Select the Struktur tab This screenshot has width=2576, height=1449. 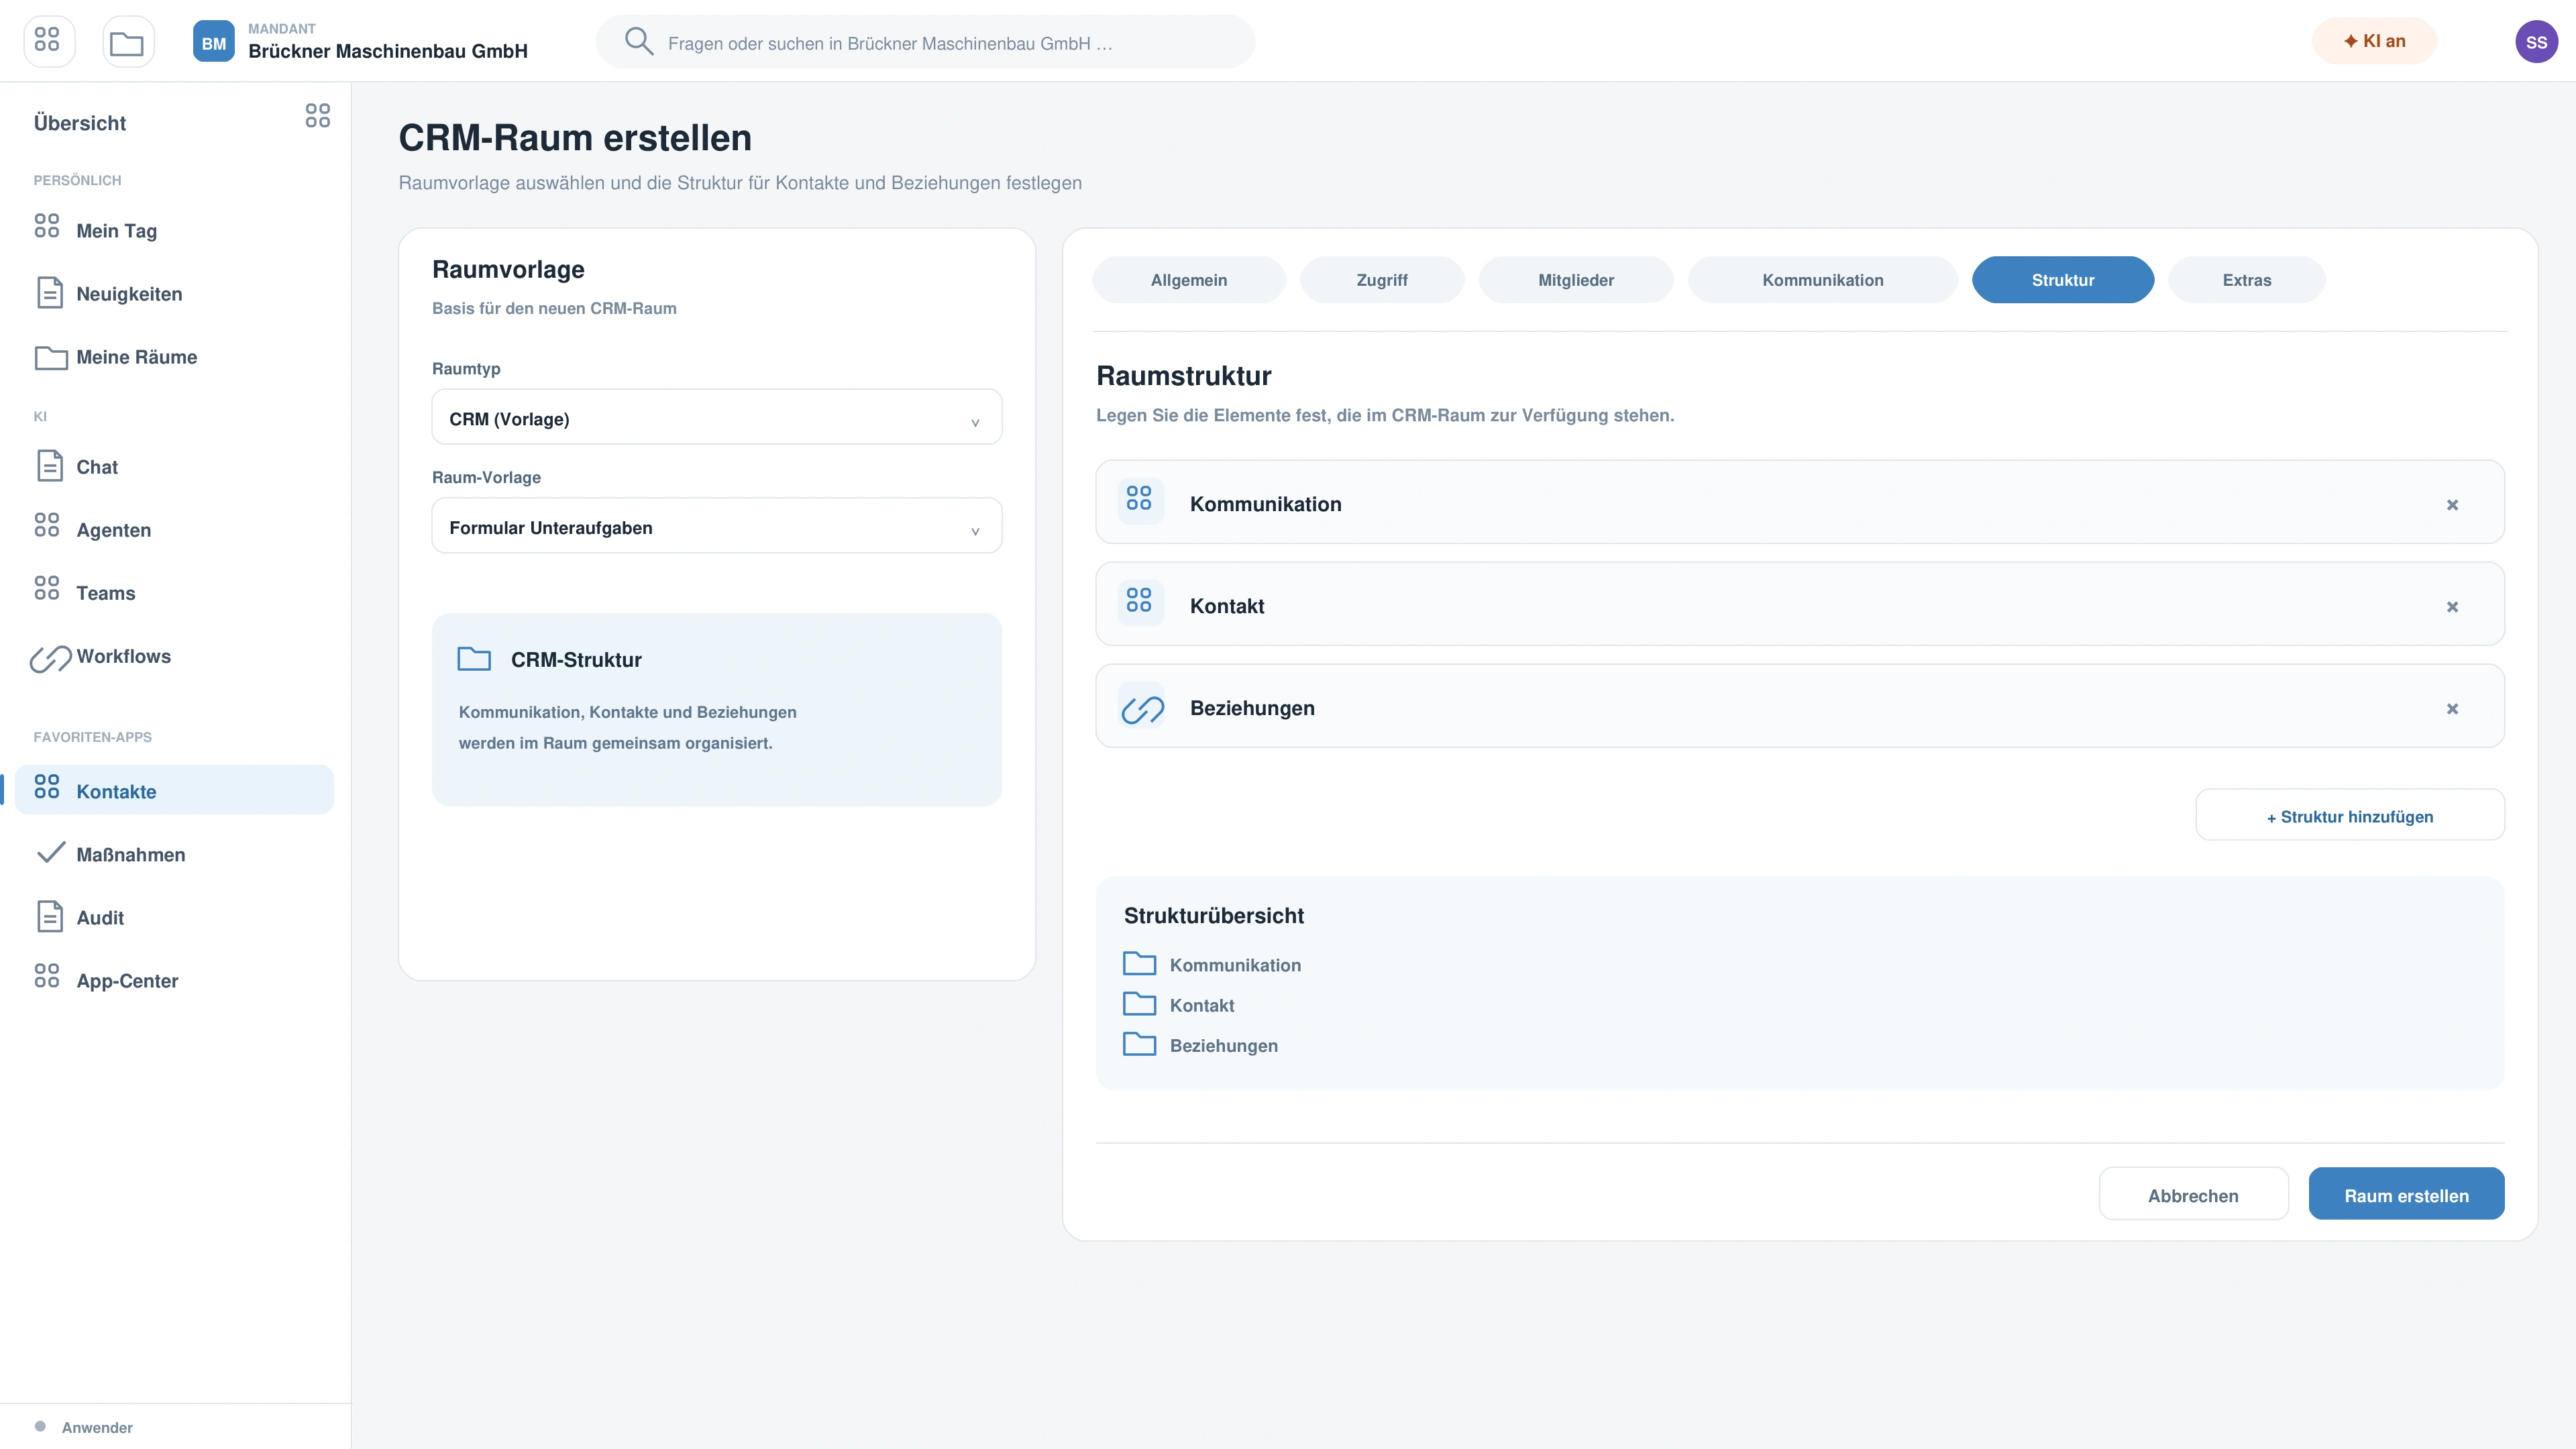pos(2062,280)
